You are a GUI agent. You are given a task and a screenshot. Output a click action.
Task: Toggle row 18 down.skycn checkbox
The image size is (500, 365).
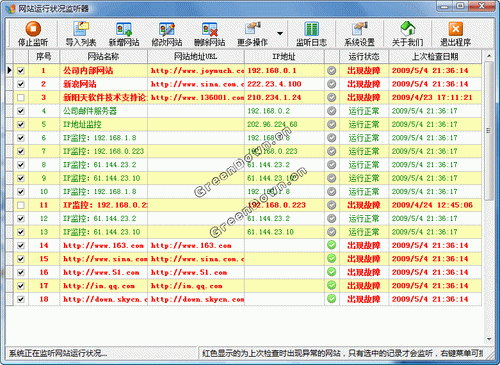21,299
